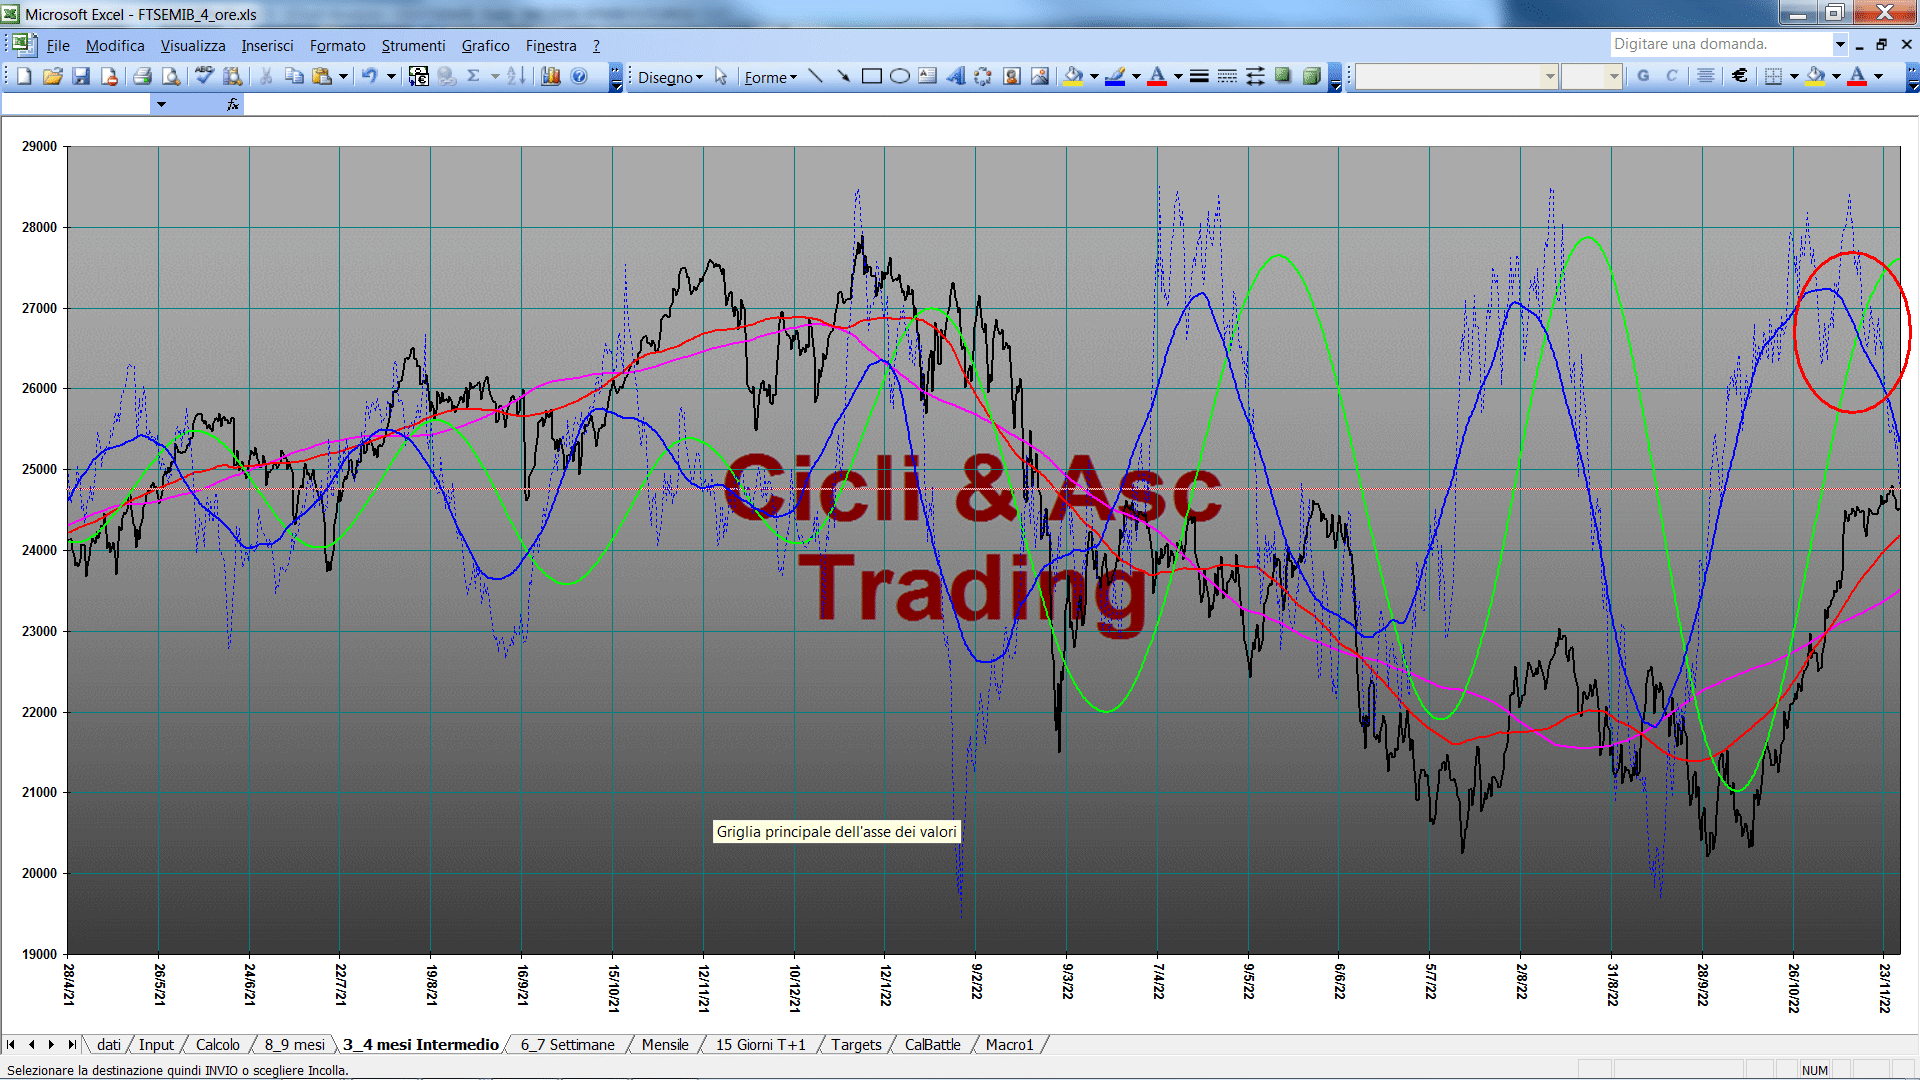Select the Line drawing tool
Image resolution: width=1920 pixels, height=1080 pixels.
pos(816,76)
